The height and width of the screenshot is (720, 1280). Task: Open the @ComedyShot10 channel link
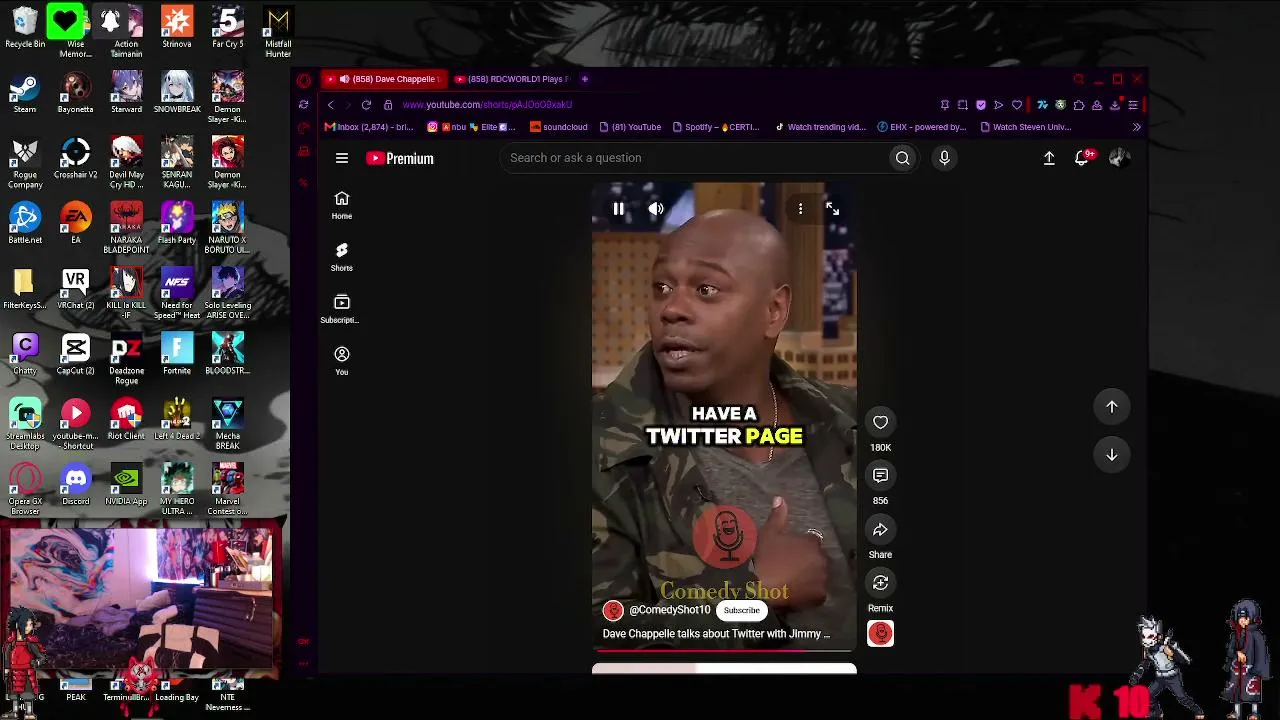click(x=669, y=610)
